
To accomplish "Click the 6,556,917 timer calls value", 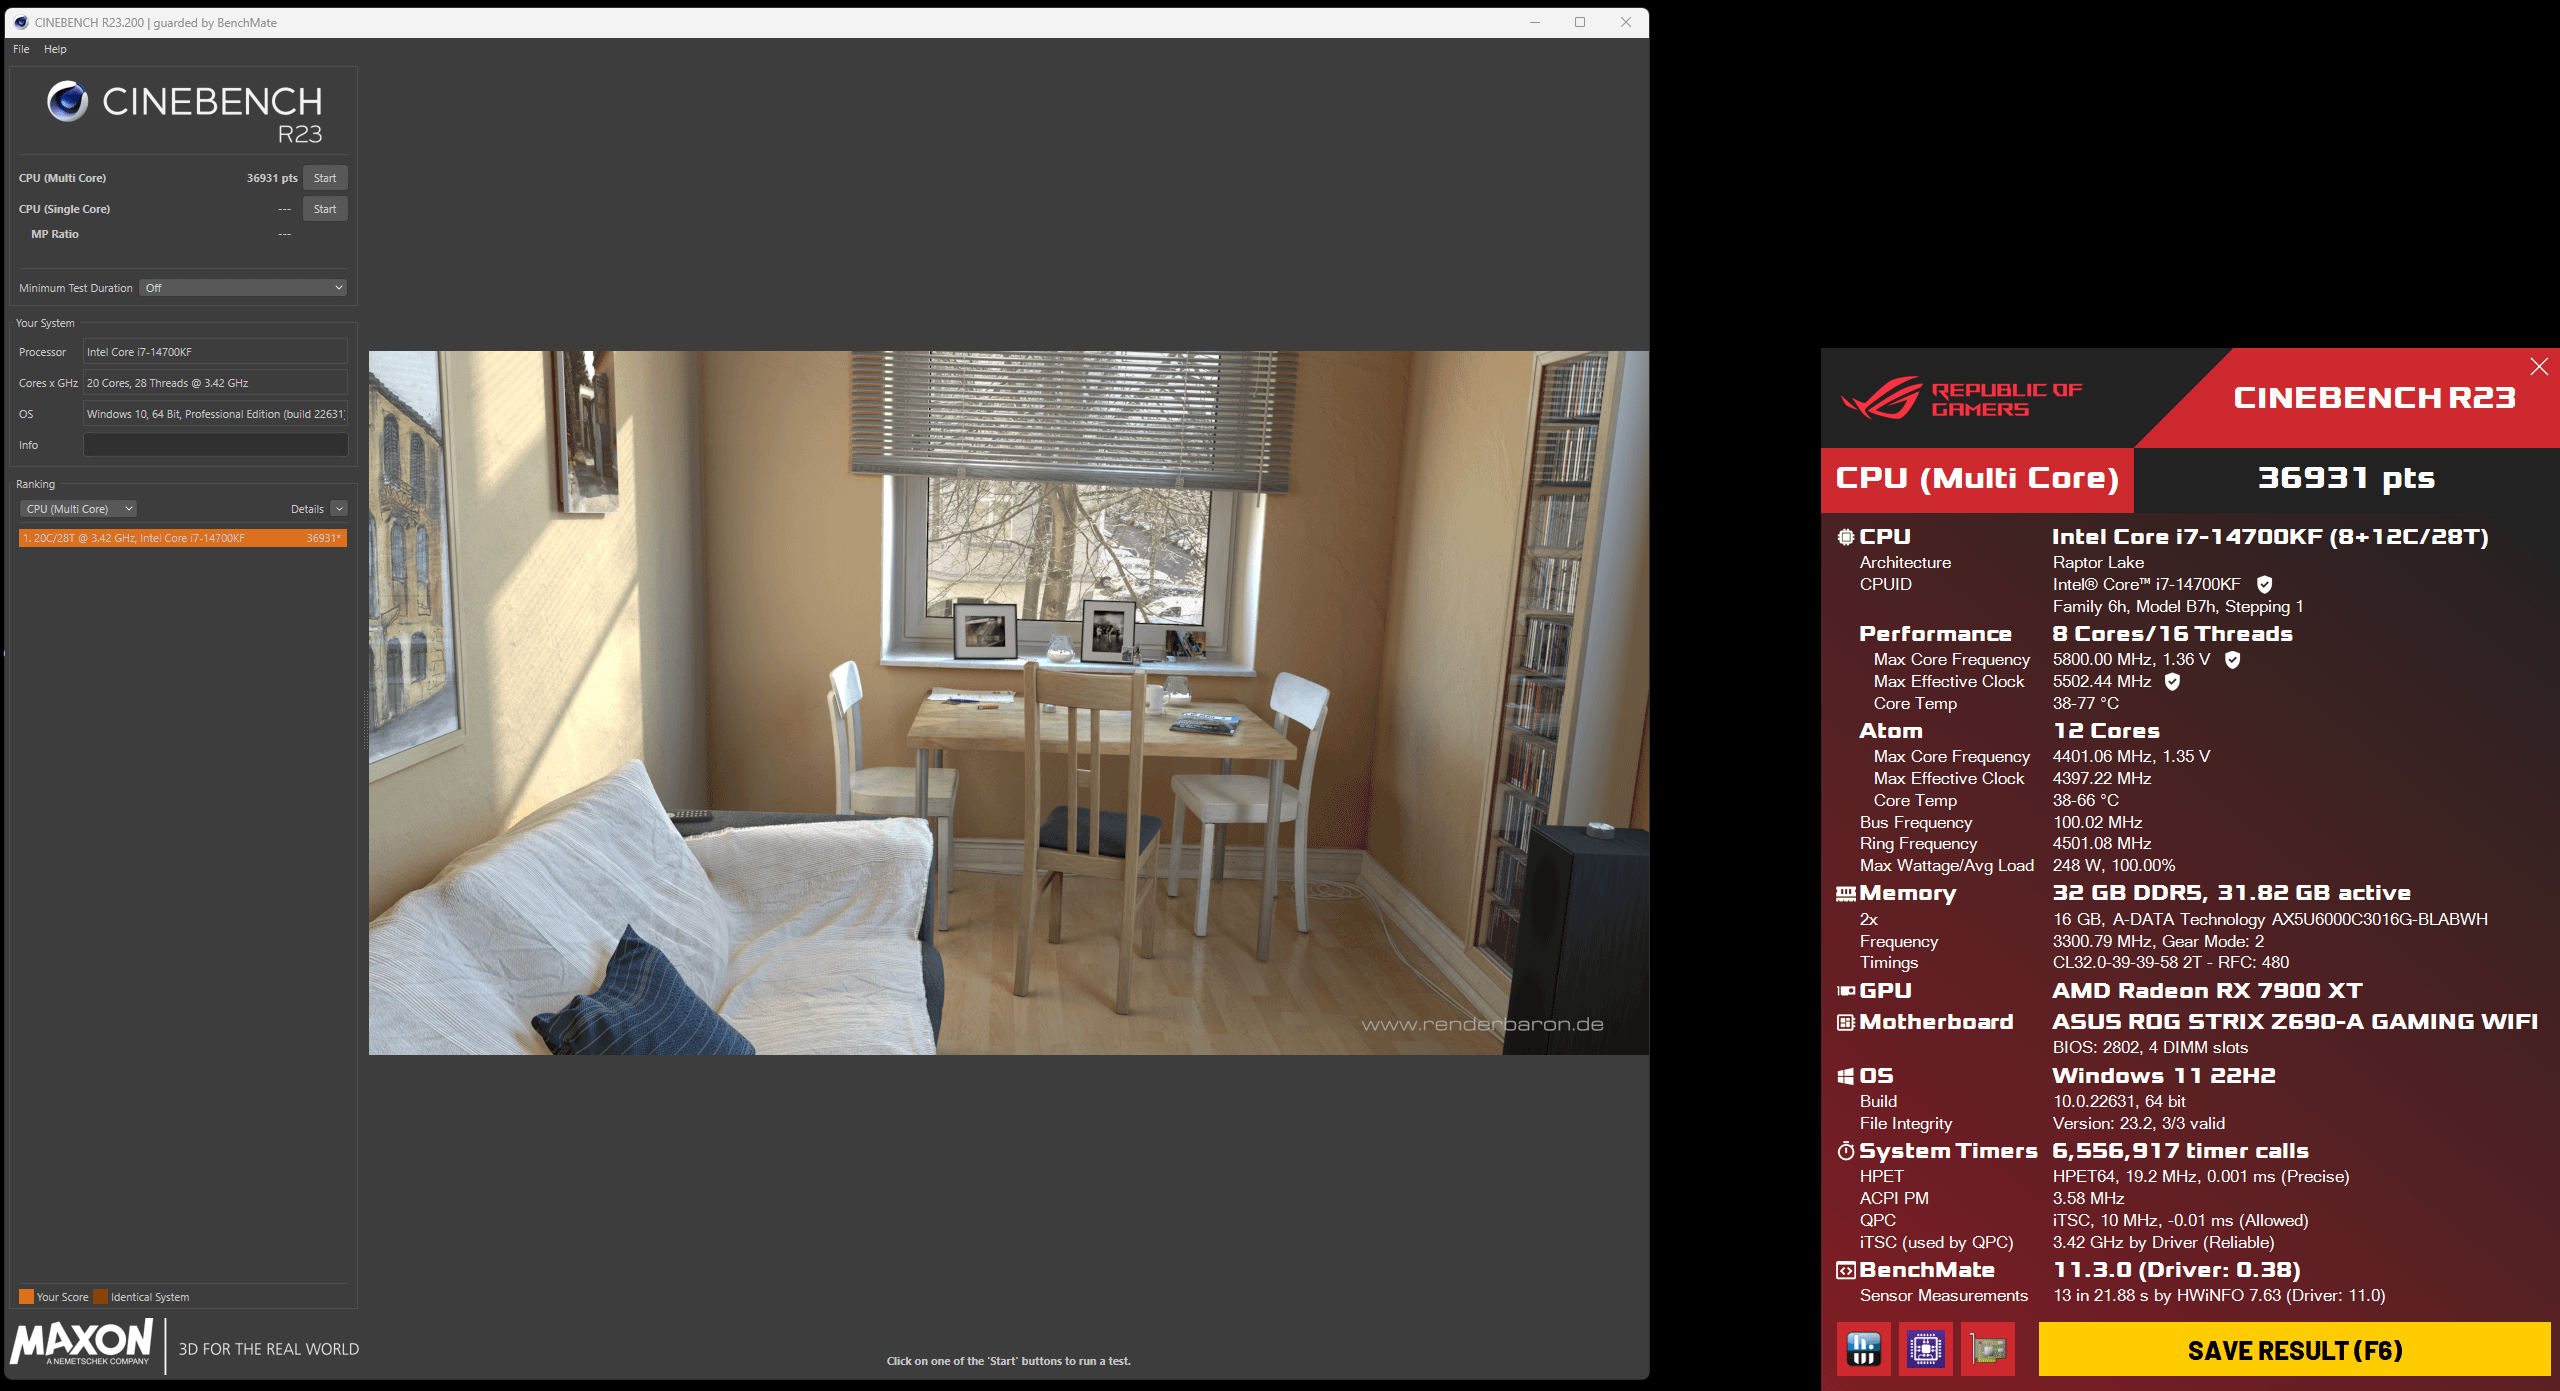I will point(2181,1151).
